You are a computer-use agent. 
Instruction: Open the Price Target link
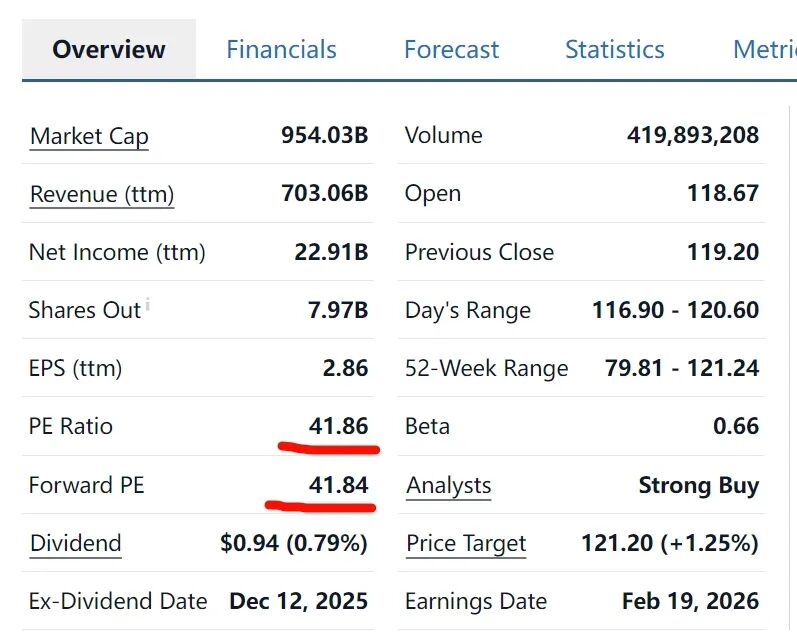pos(466,544)
